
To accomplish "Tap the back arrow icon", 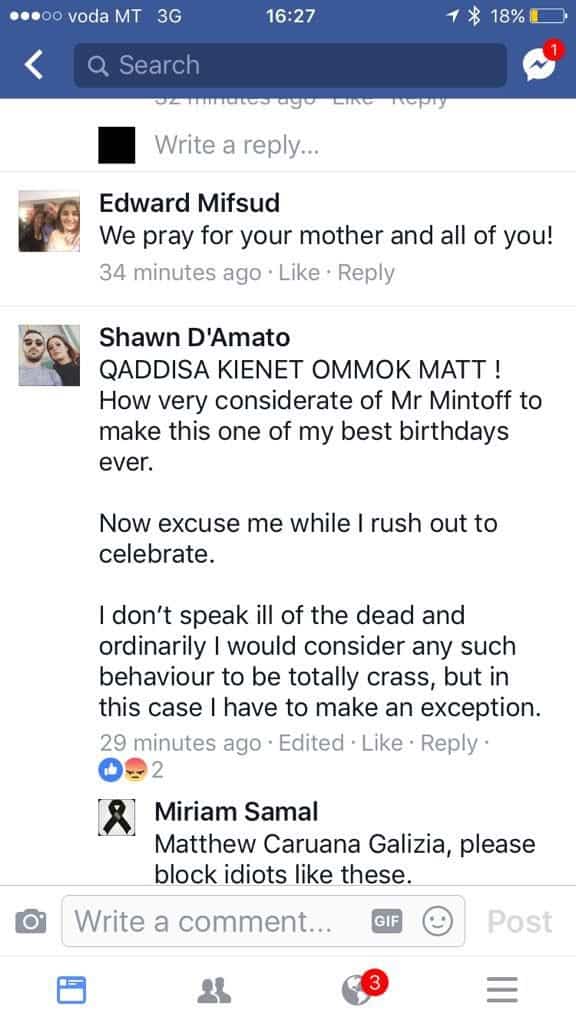I will 34,65.
